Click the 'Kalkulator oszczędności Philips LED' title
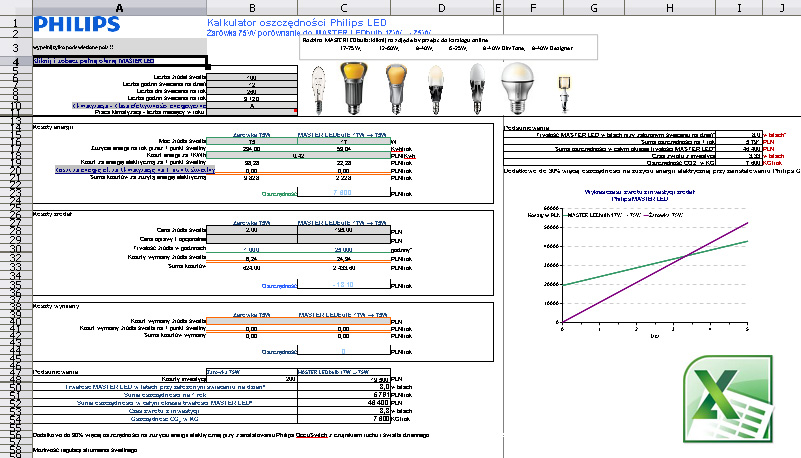The image size is (801, 458). [297, 22]
